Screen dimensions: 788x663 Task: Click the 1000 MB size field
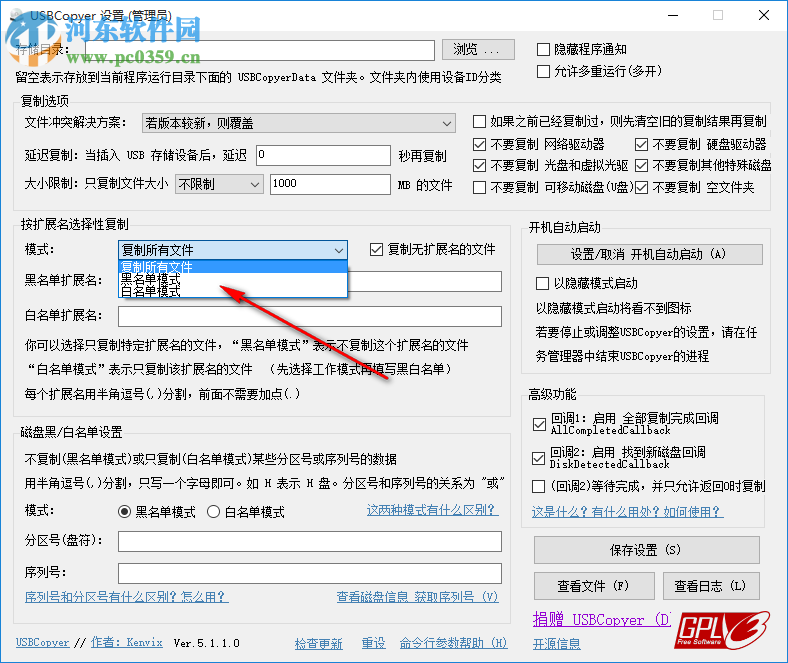click(330, 184)
